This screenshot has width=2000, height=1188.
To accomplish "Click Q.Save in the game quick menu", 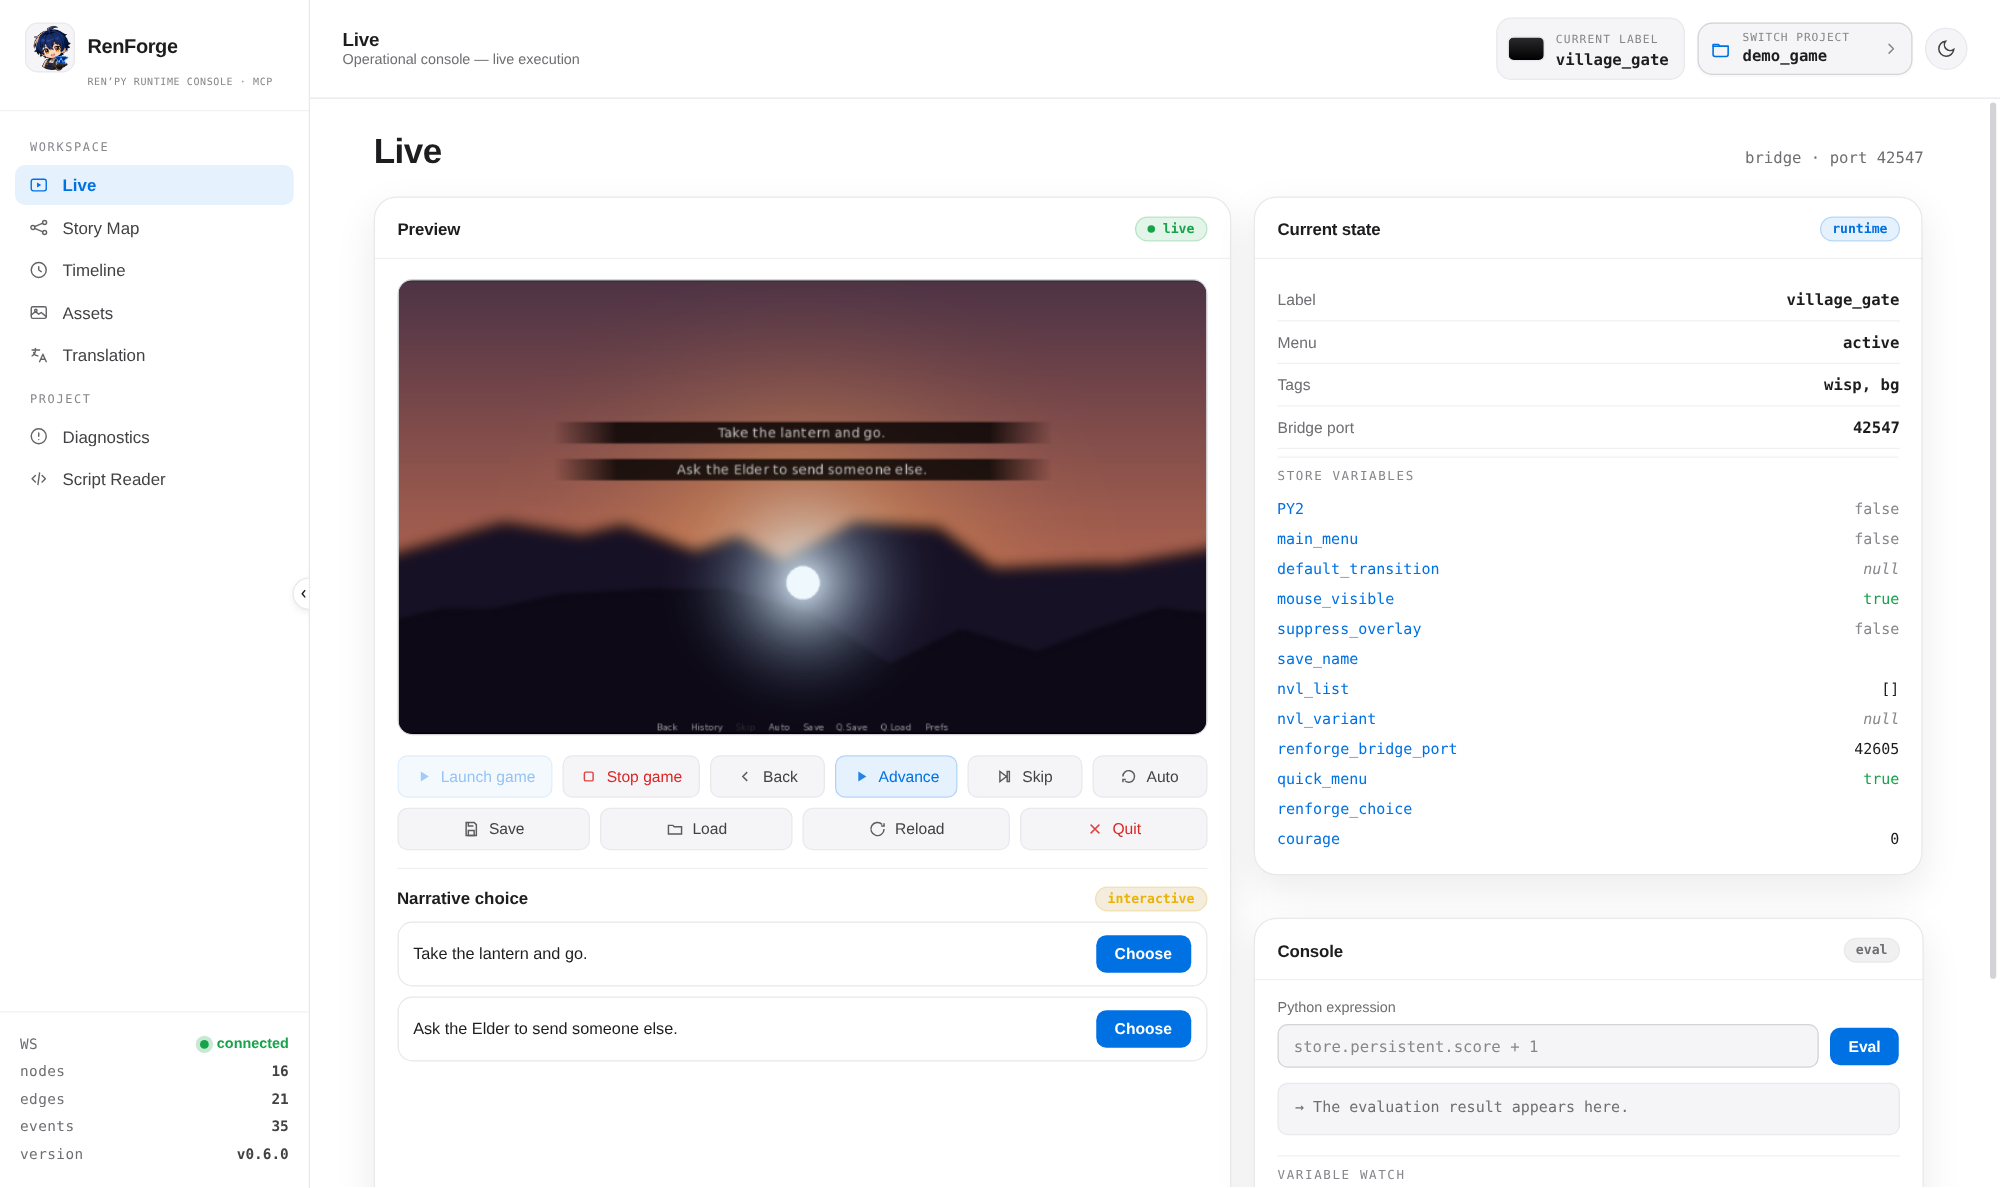I will pos(851,727).
